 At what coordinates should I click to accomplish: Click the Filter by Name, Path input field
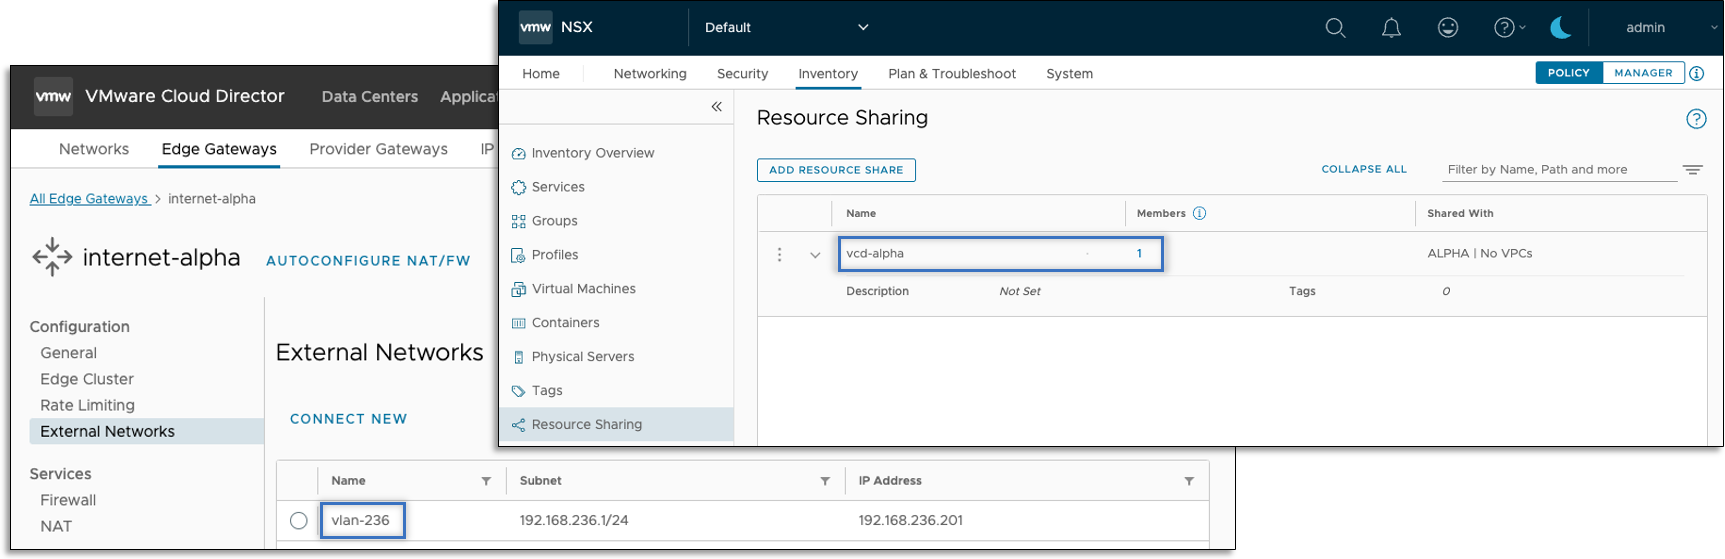tap(1558, 170)
